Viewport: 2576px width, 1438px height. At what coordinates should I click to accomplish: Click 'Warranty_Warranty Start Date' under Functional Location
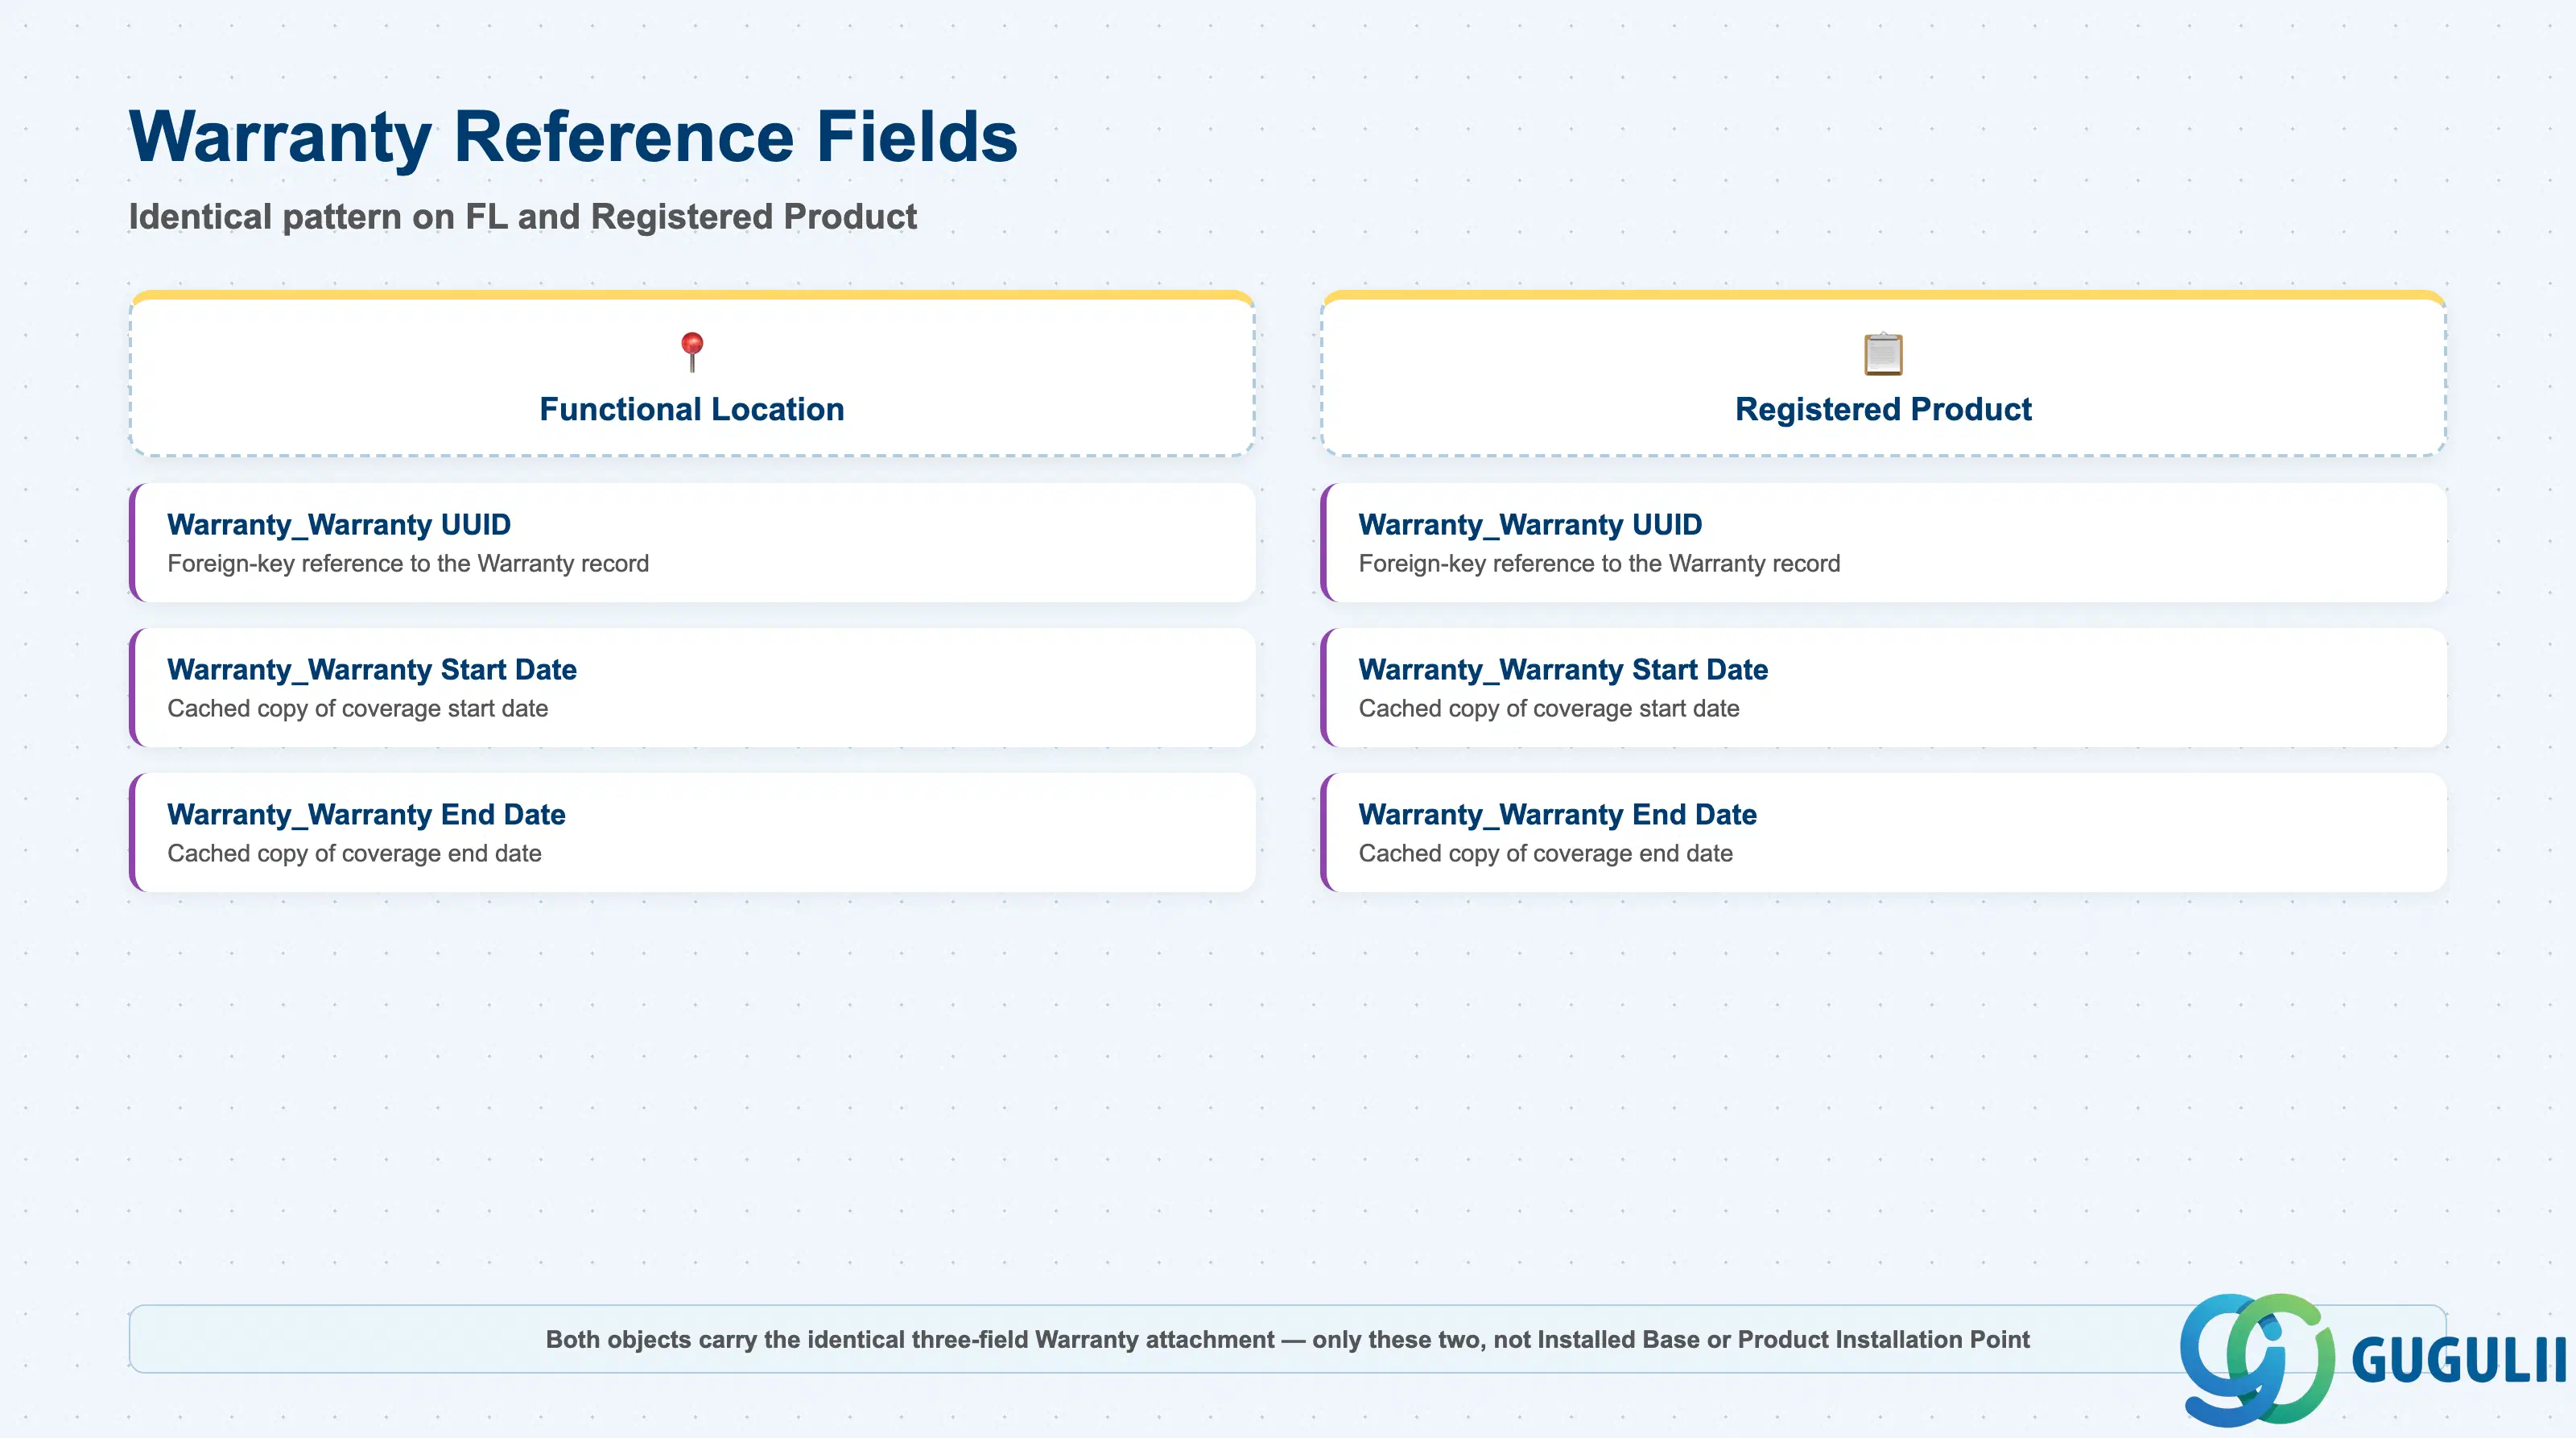(372, 669)
